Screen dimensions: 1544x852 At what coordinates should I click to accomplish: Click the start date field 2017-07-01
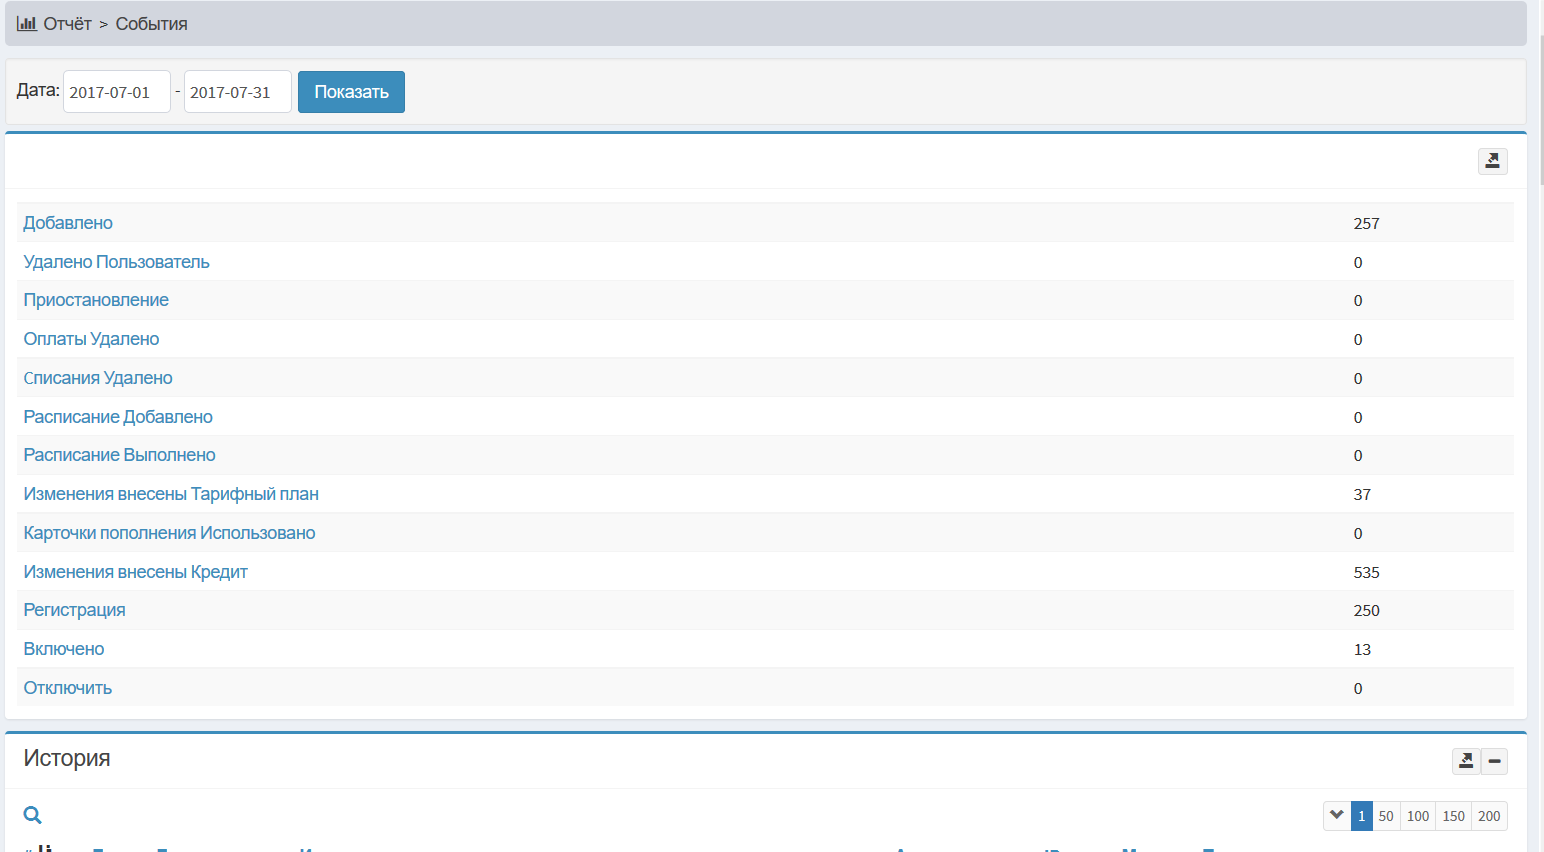(x=116, y=92)
